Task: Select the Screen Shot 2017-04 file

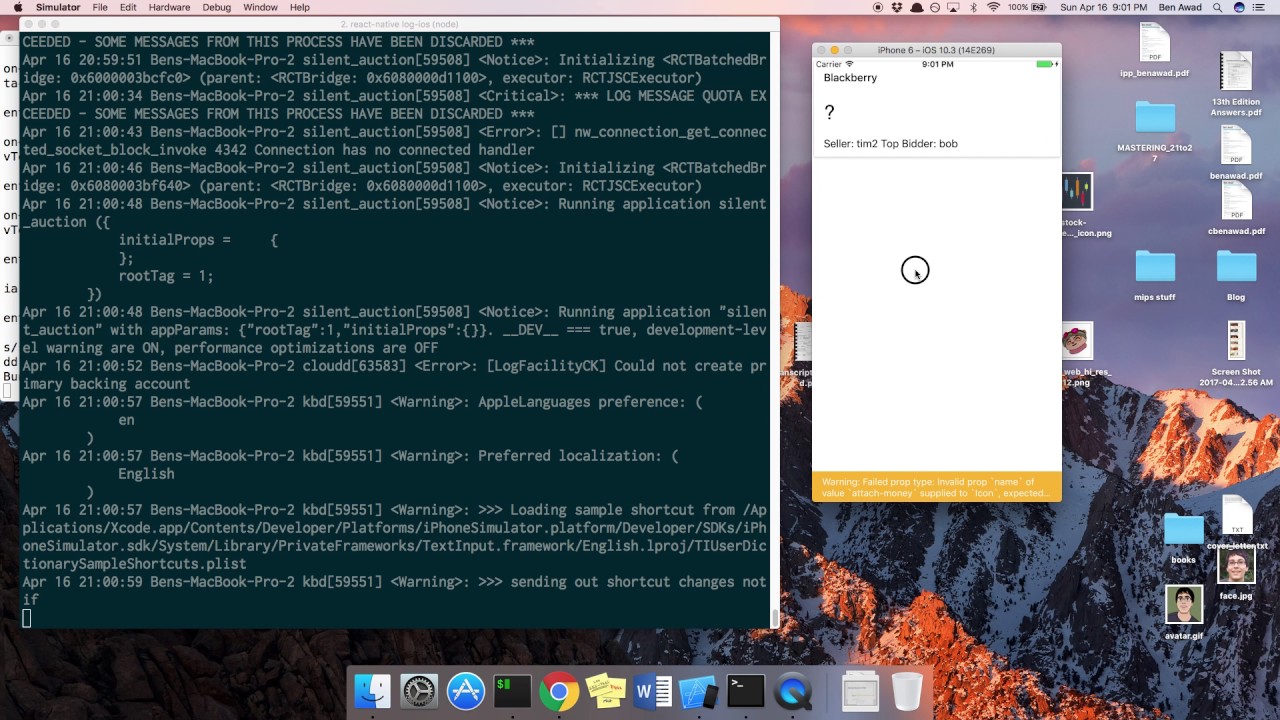Action: coord(1236,353)
